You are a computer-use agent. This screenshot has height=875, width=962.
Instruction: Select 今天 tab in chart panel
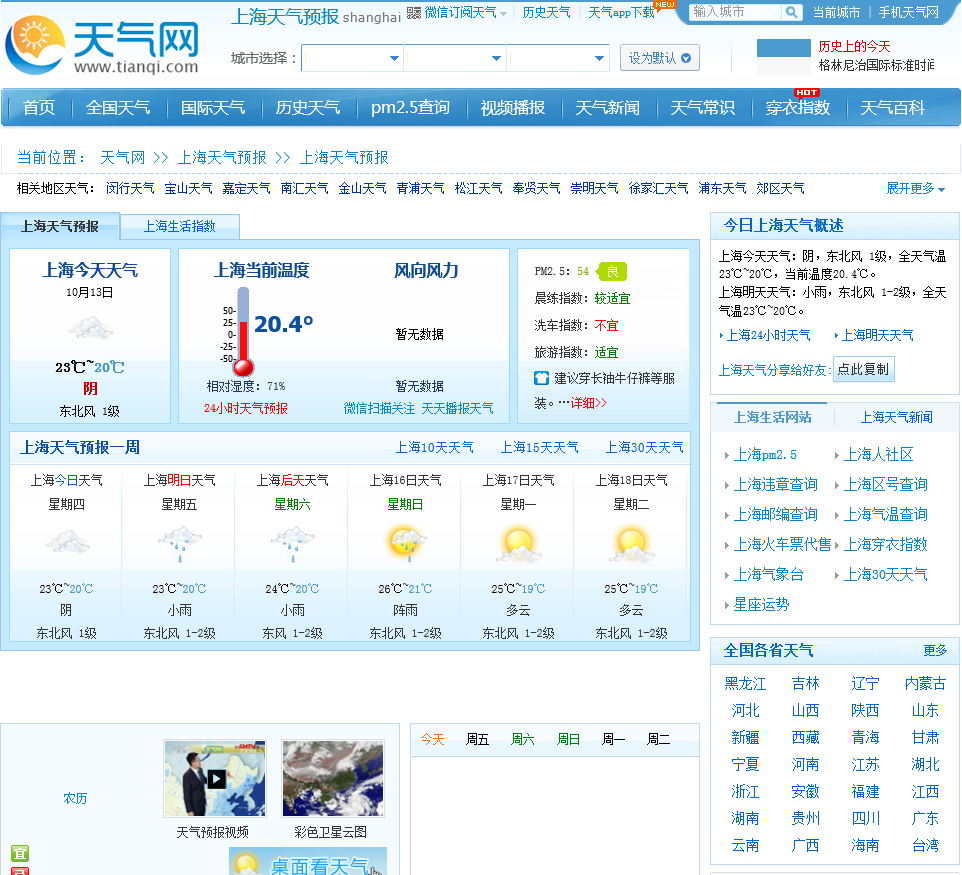pyautogui.click(x=432, y=739)
